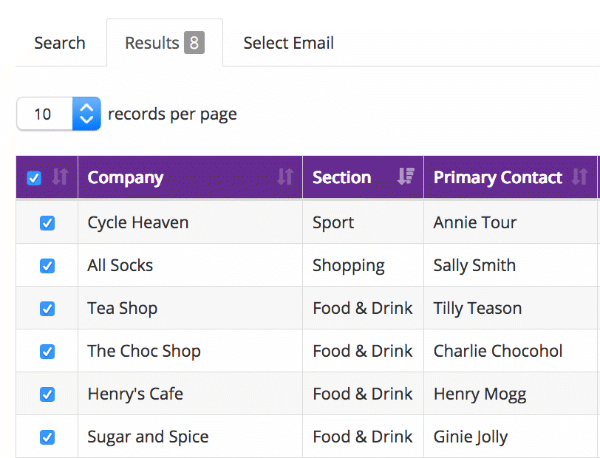
Task: Sort by the Company column sort icon
Action: [x=285, y=178]
